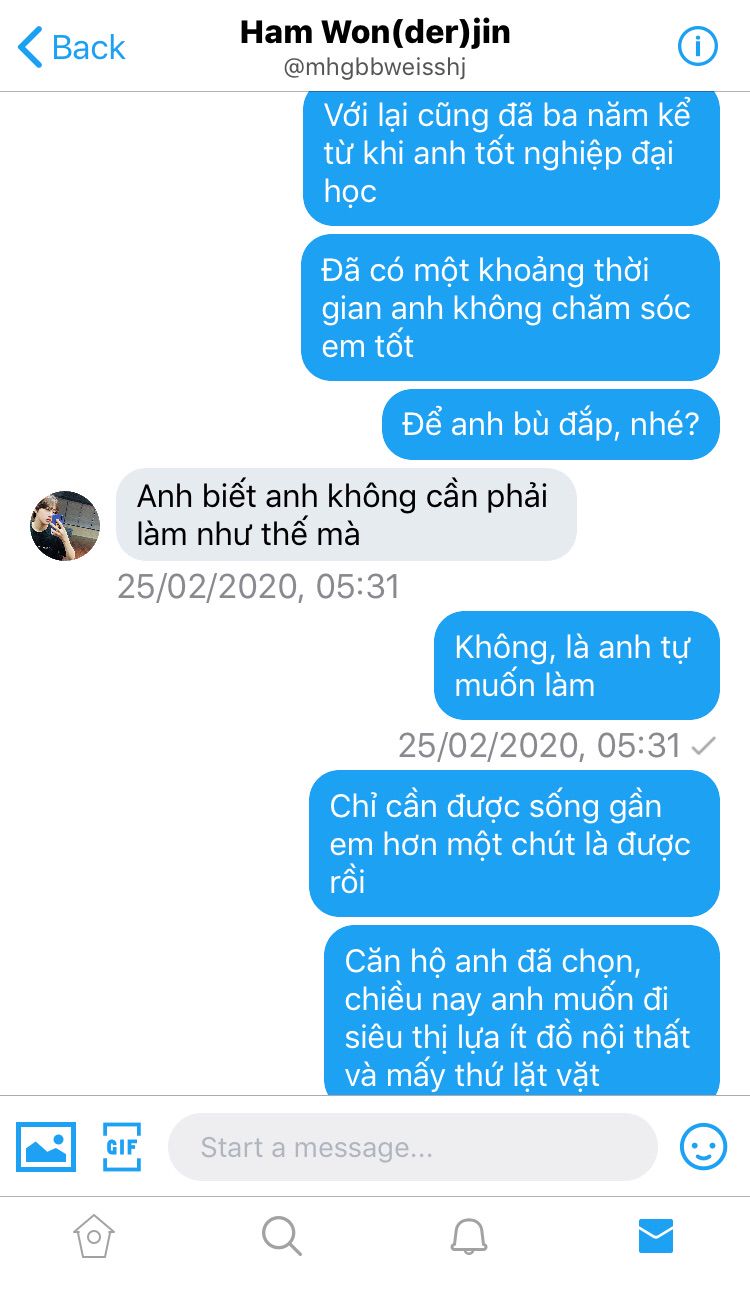Screen dimensions: 750x1297
Task: Select the 'Không, là anh tự muốn làm' bubble
Action: 577,665
